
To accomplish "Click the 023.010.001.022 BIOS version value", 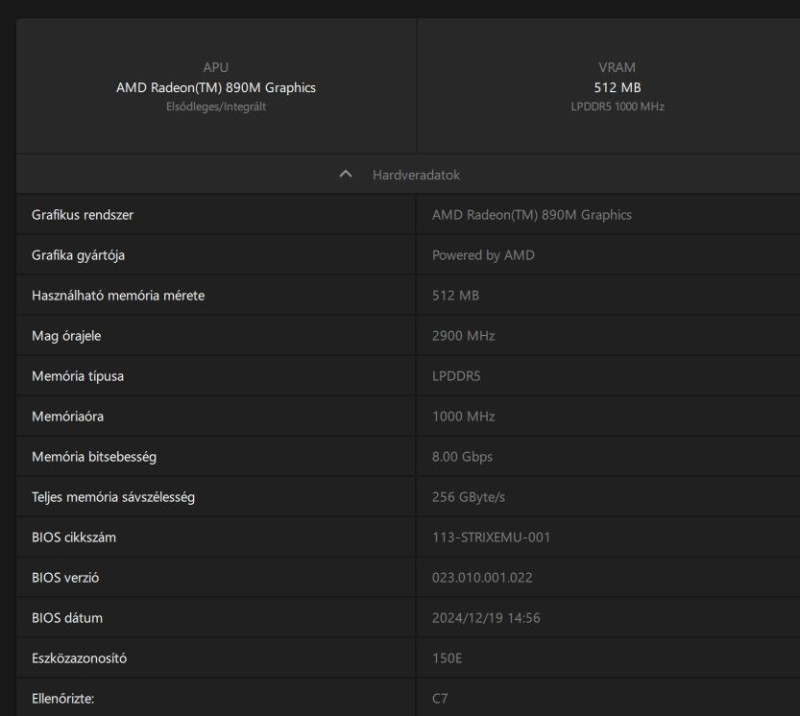I will (x=481, y=578).
